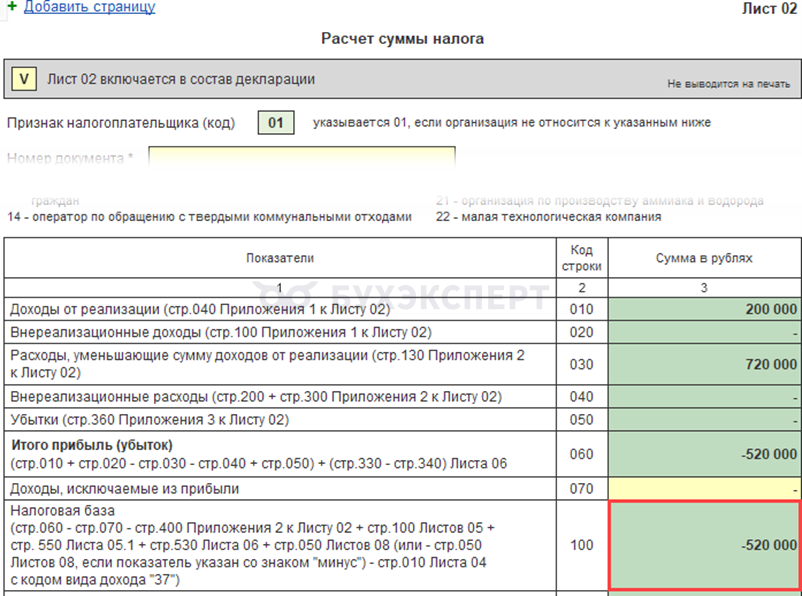Click the указывается 01 hint text
This screenshot has height=596, width=802.
(x=511, y=123)
